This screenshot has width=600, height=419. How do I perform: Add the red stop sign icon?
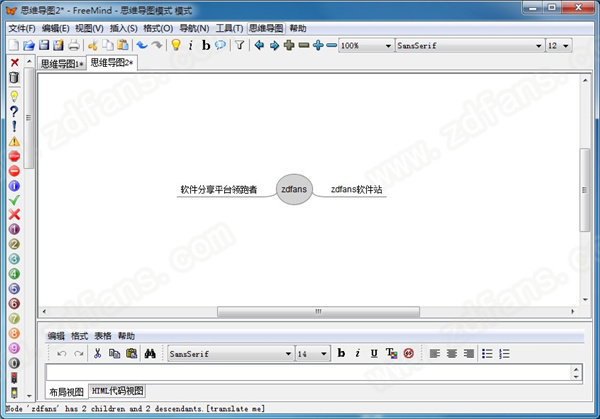[x=14, y=156]
